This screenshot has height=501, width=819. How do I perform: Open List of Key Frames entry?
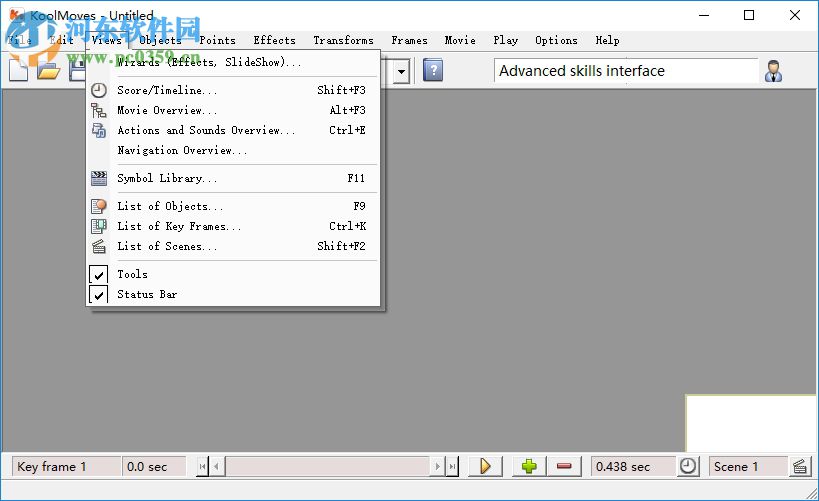(233, 226)
